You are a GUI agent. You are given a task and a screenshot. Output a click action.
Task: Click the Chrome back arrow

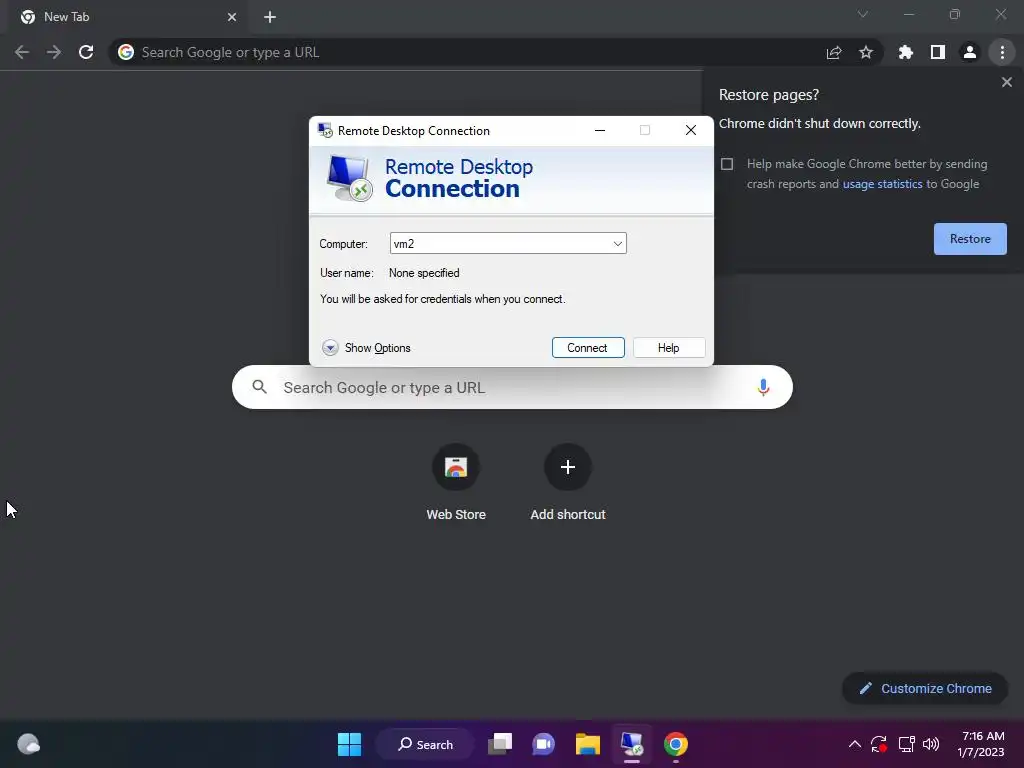tap(22, 52)
